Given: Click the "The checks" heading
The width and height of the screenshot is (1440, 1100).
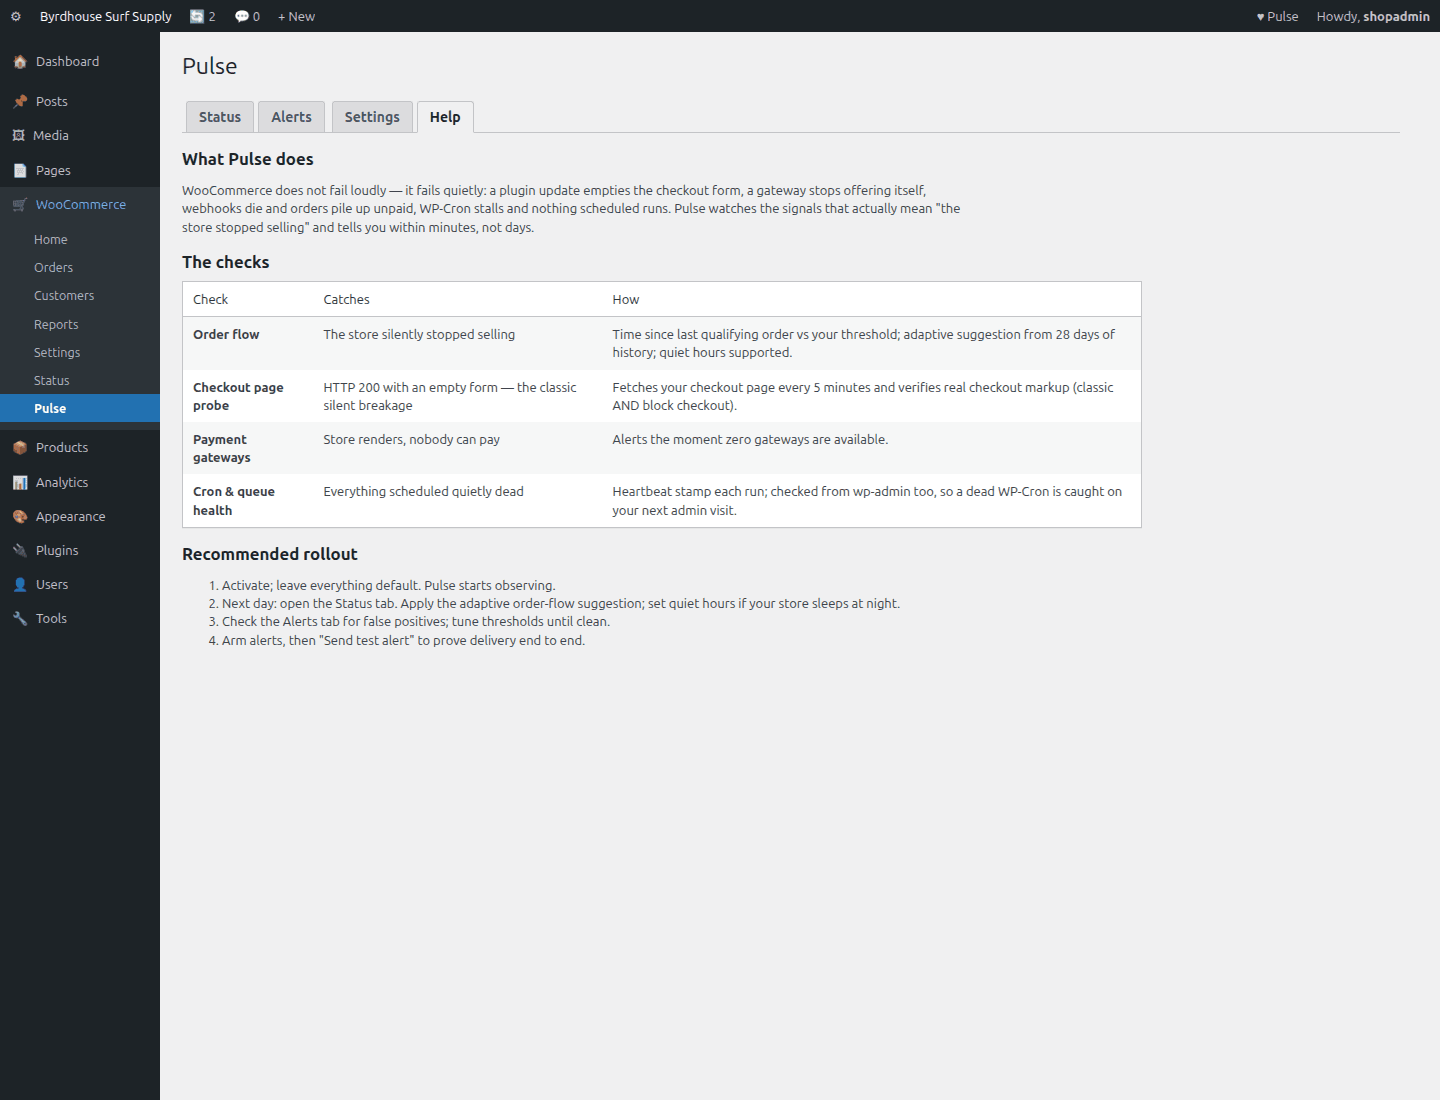Looking at the screenshot, I should point(226,262).
